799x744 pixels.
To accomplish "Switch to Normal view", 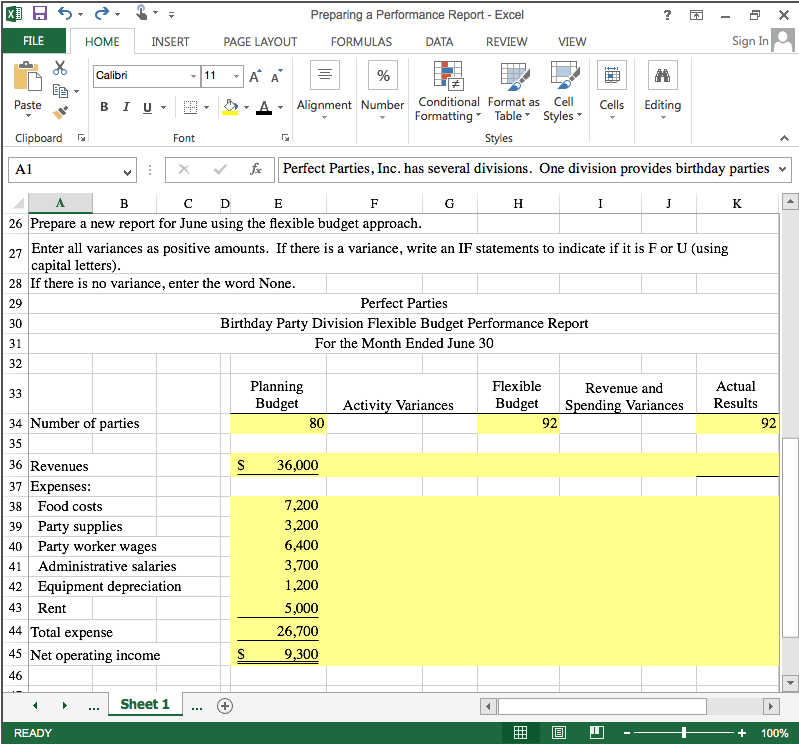I will pyautogui.click(x=520, y=733).
